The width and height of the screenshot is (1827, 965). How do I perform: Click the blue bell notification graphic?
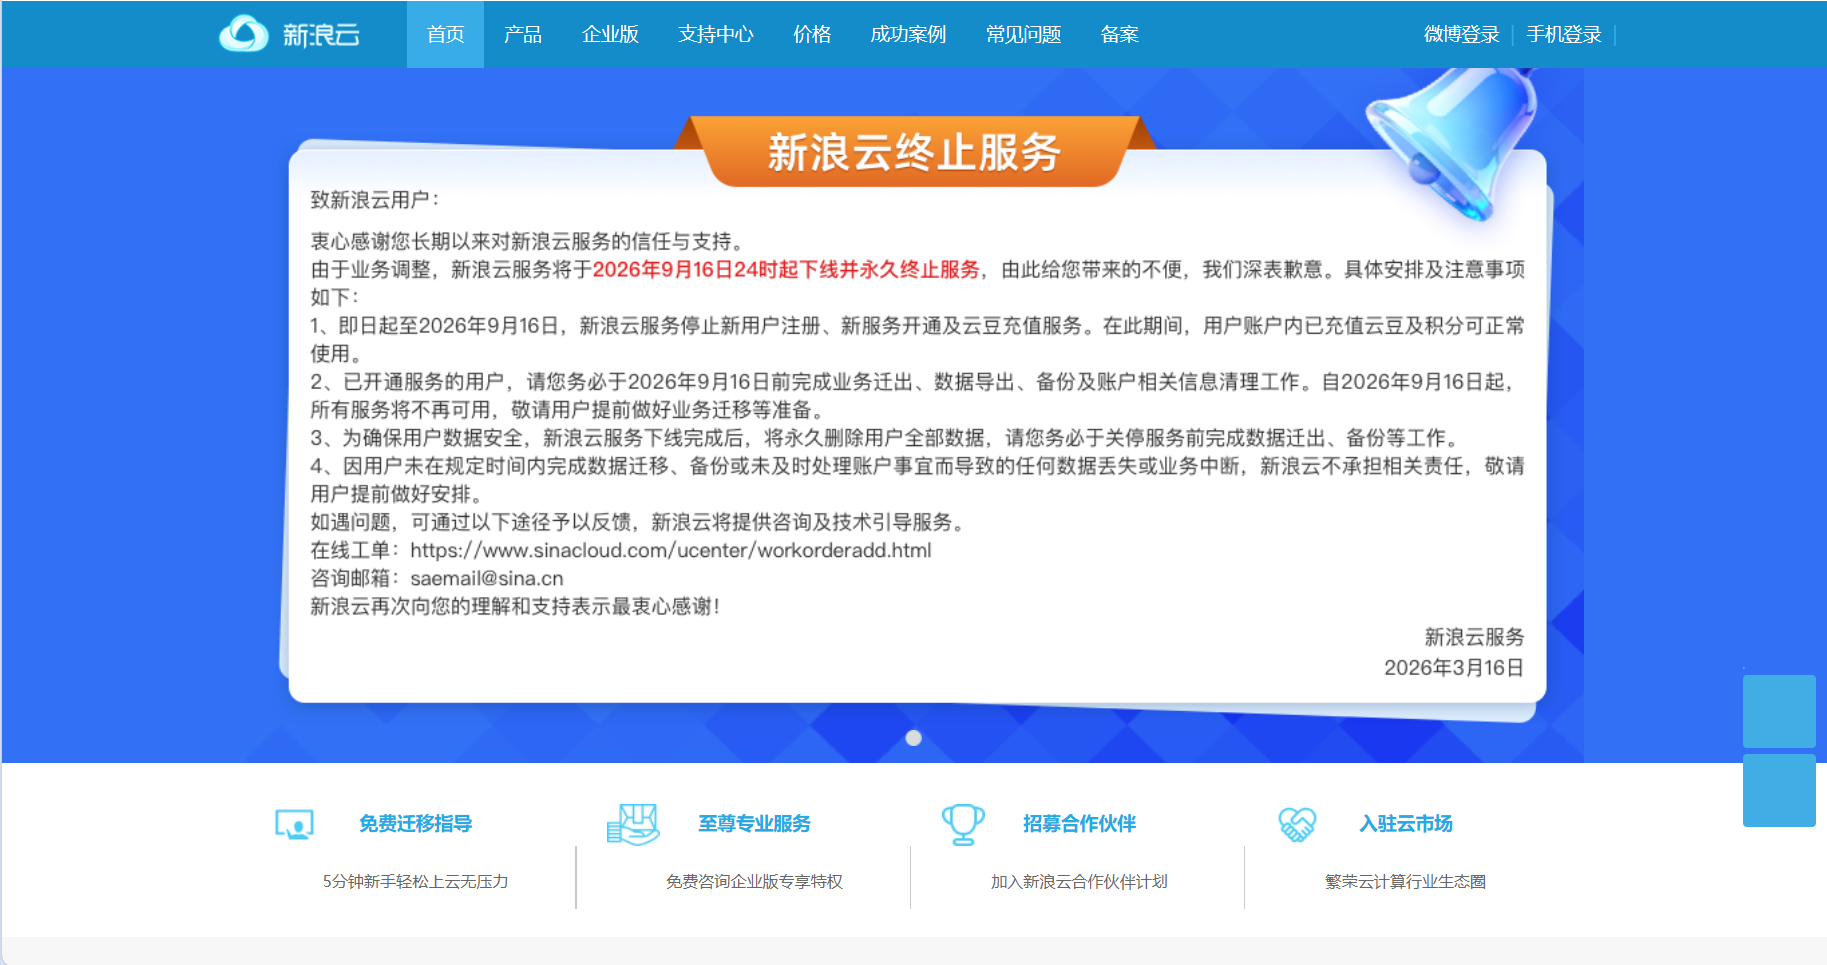(1455, 140)
